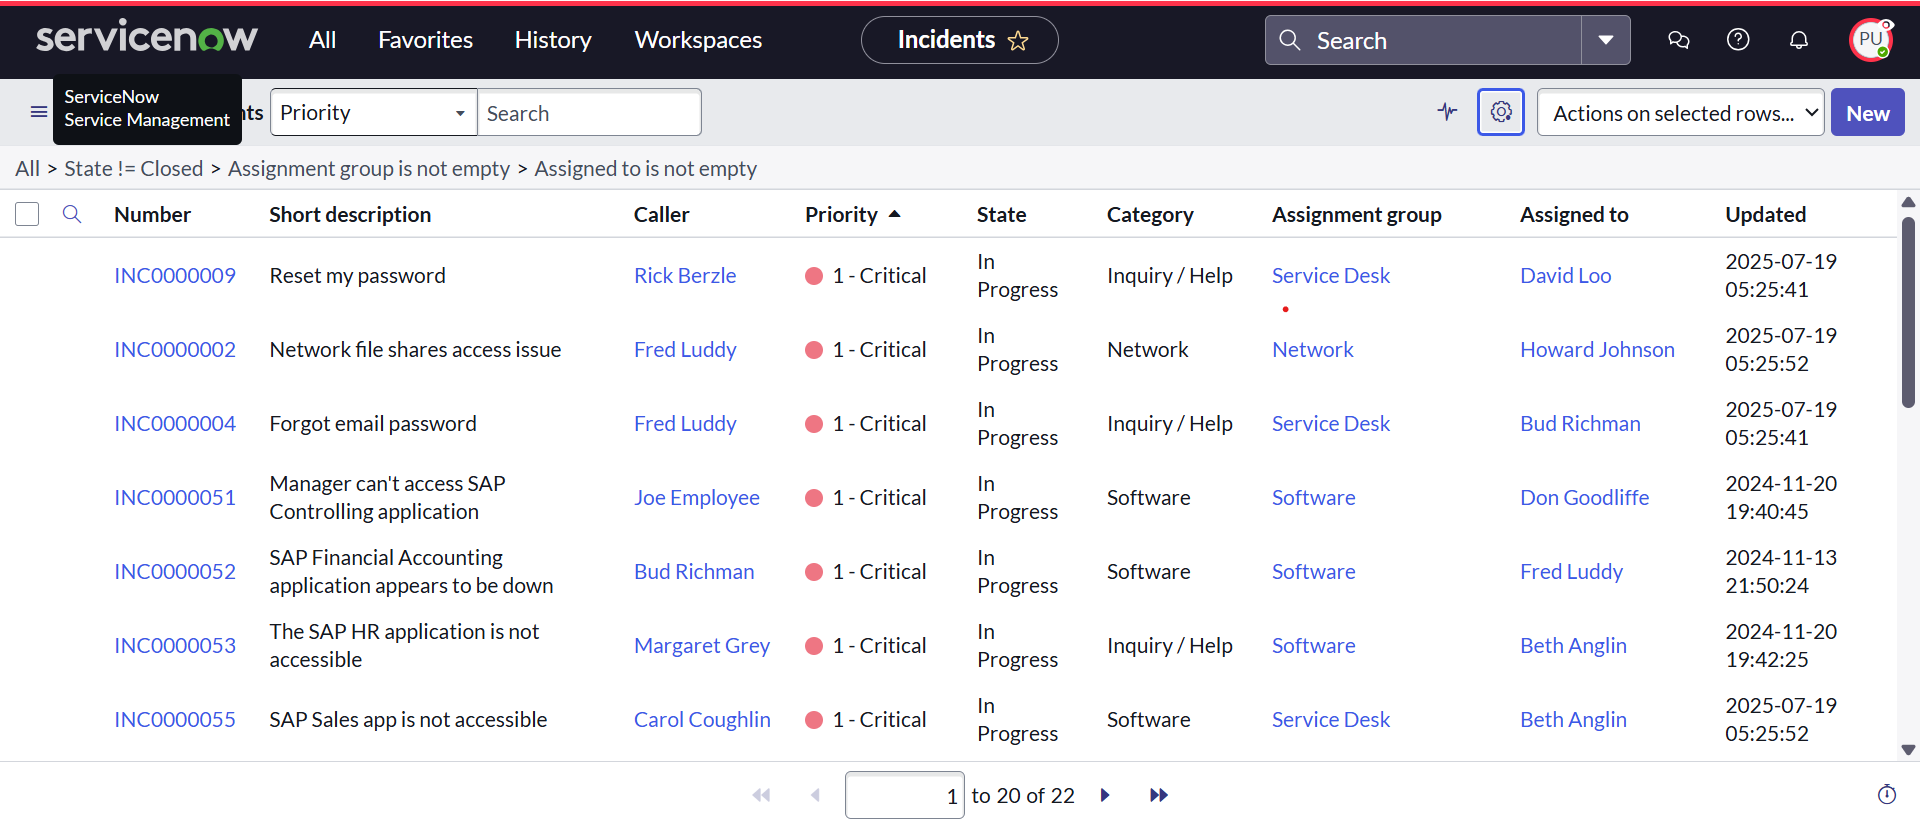Viewport: 1920px width, 826px height.
Task: Open the Priority search field dropdown
Action: click(373, 113)
